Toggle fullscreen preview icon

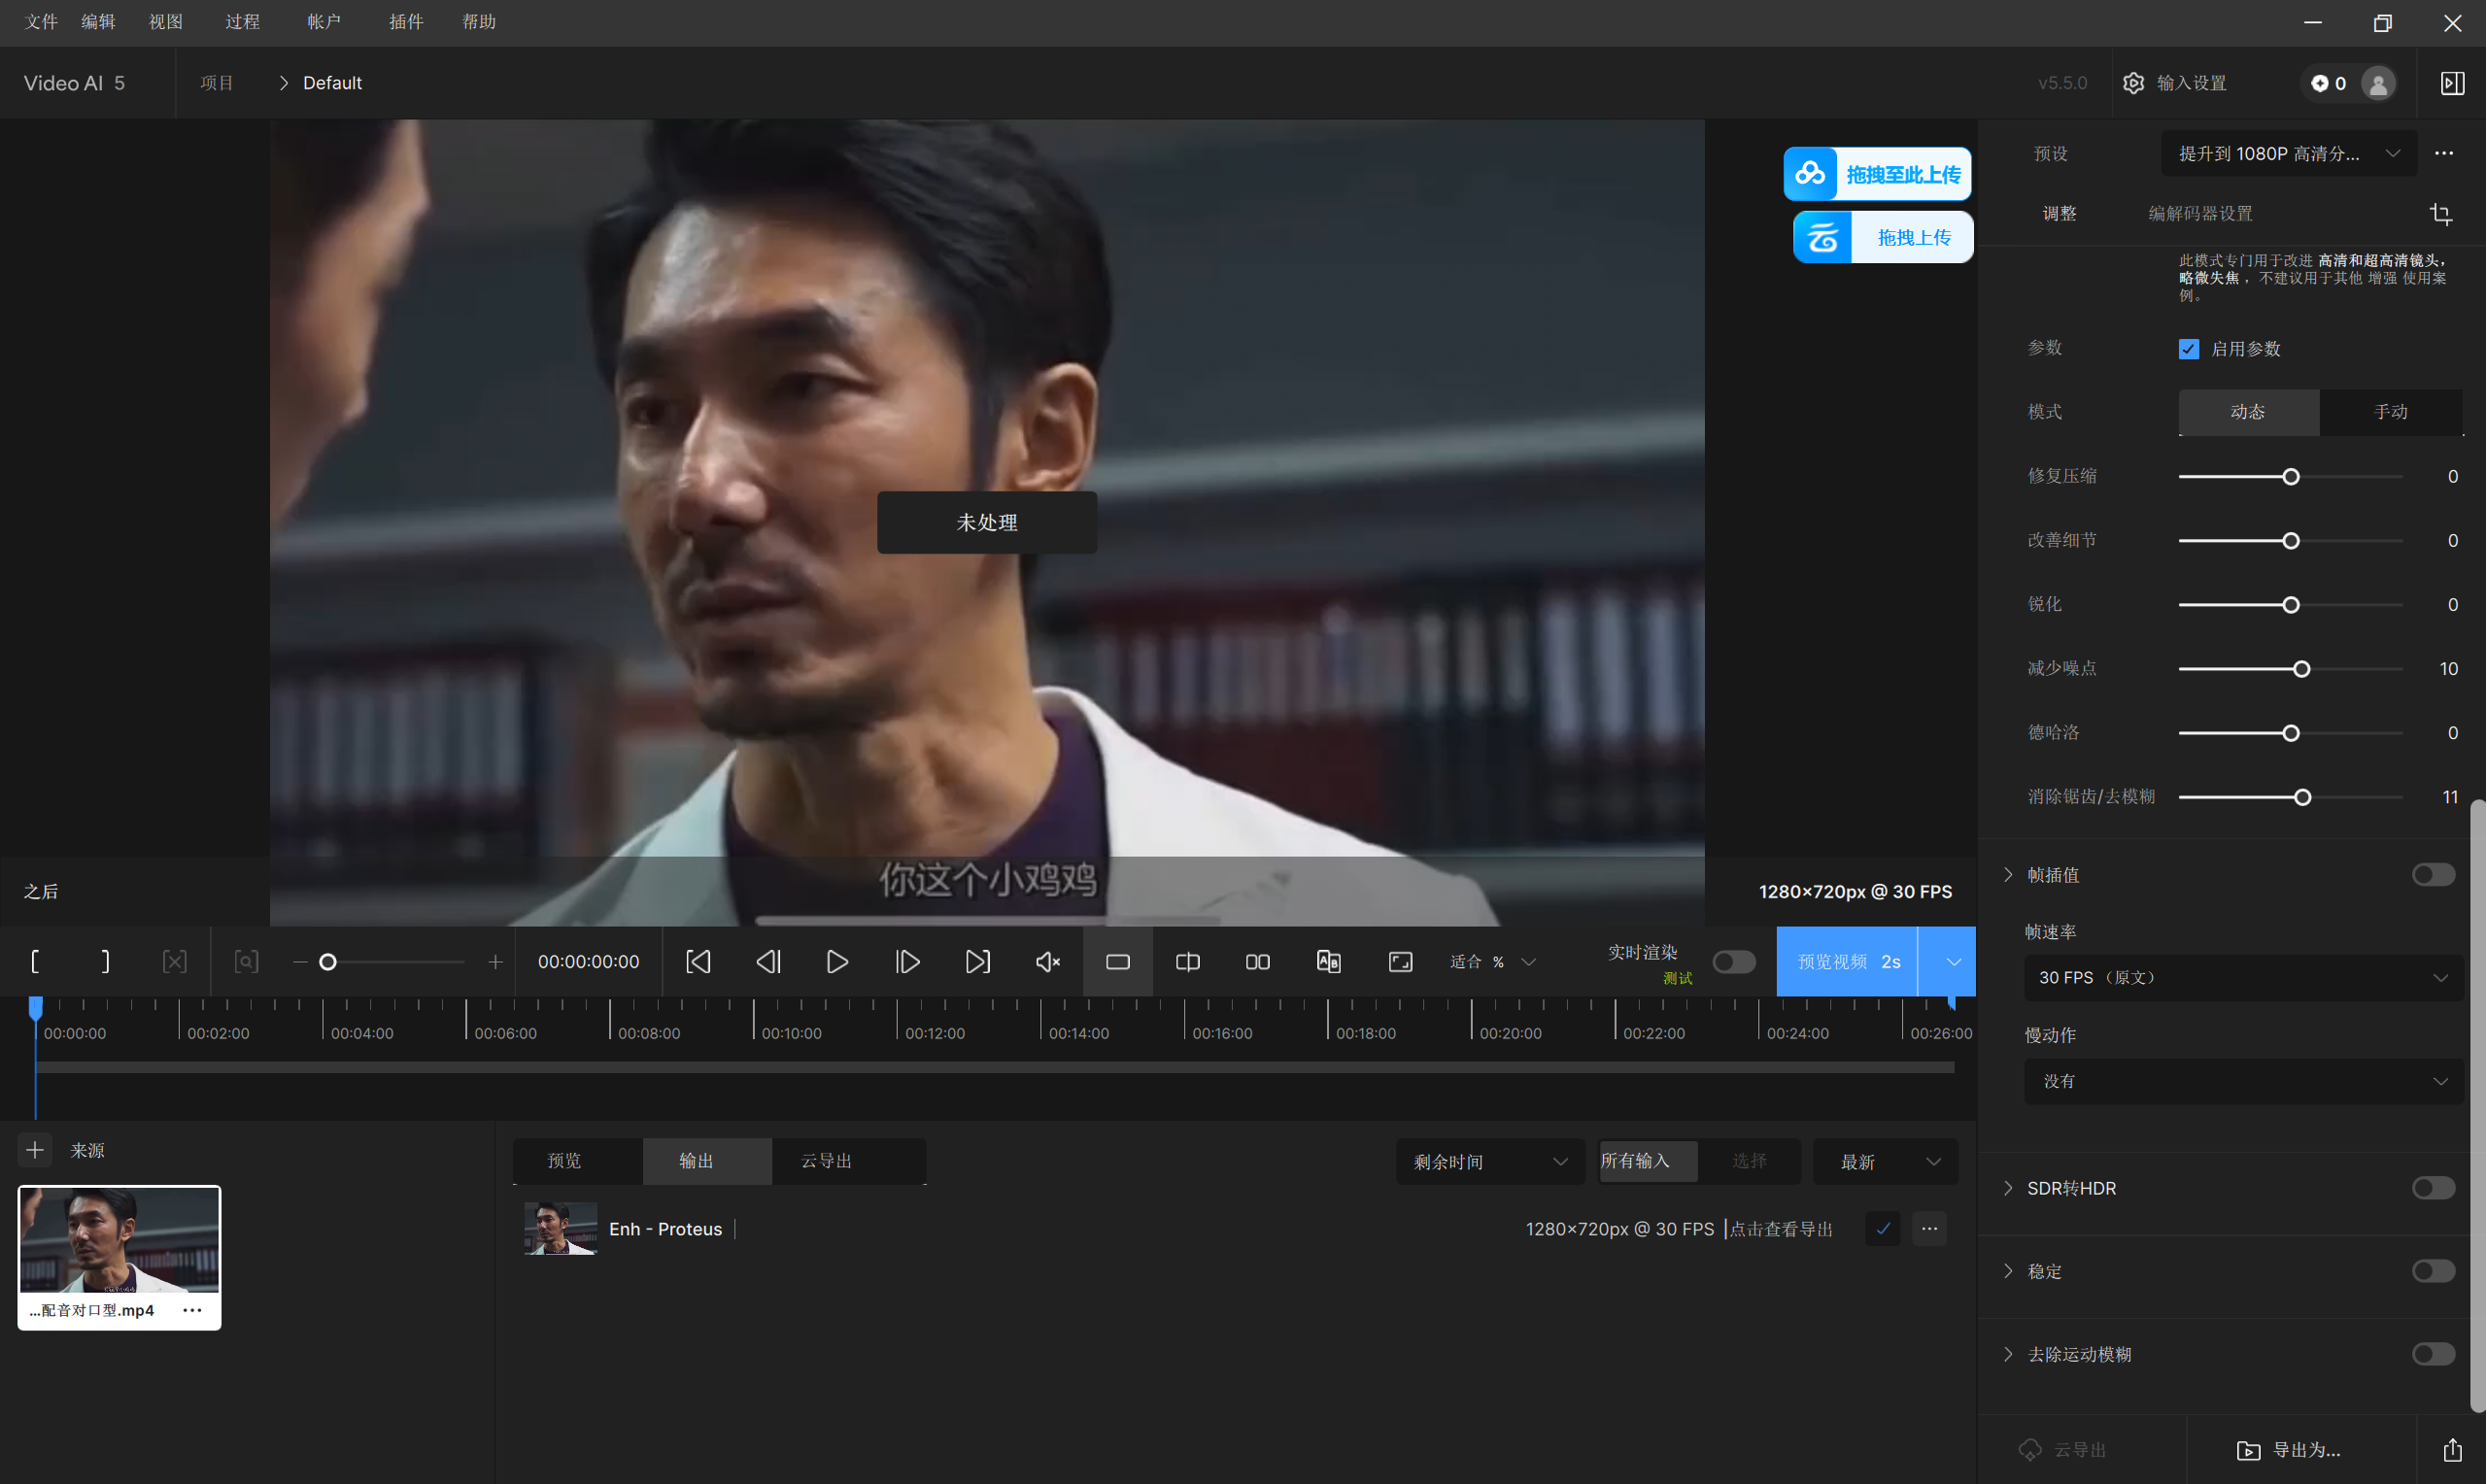[x=1400, y=961]
